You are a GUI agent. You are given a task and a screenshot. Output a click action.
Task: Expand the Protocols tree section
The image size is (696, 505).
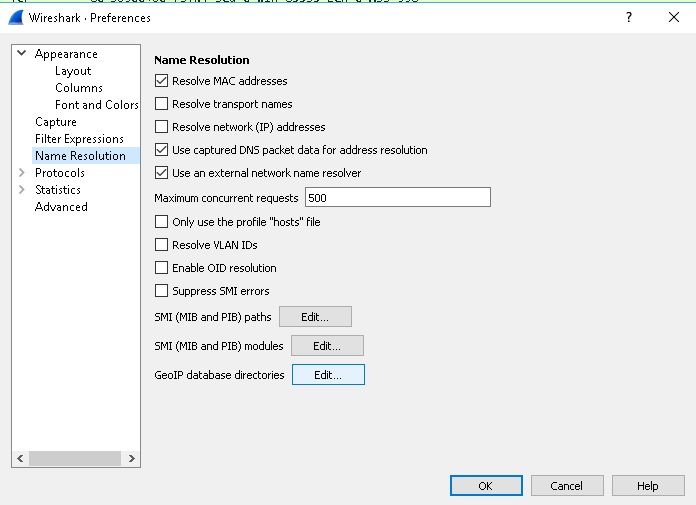pos(23,173)
